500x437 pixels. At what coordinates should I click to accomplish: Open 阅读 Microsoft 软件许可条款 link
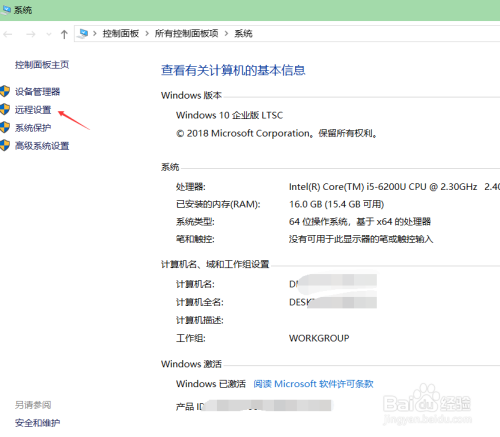pos(313,384)
